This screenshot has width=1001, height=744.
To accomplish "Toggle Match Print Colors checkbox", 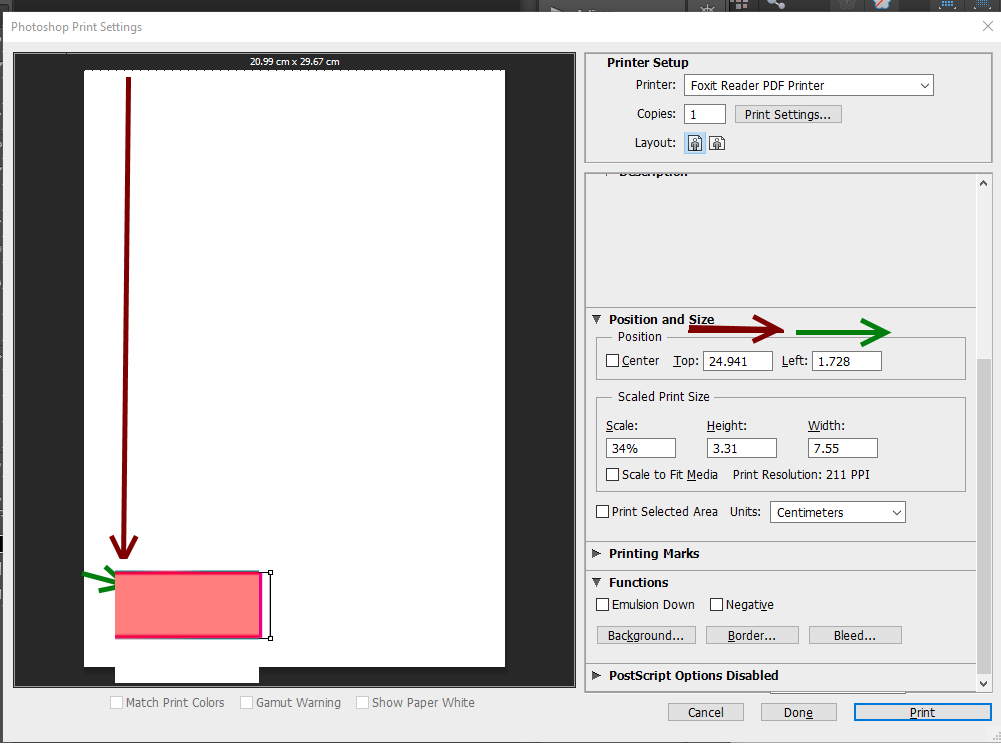I will pyautogui.click(x=116, y=702).
